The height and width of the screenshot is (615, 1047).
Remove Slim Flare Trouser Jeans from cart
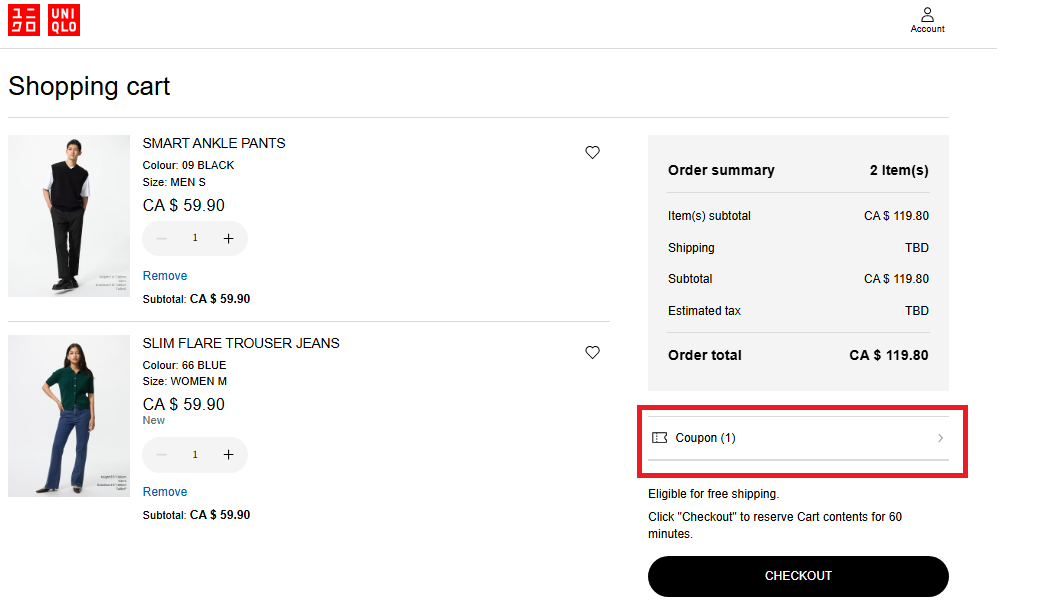(x=165, y=492)
